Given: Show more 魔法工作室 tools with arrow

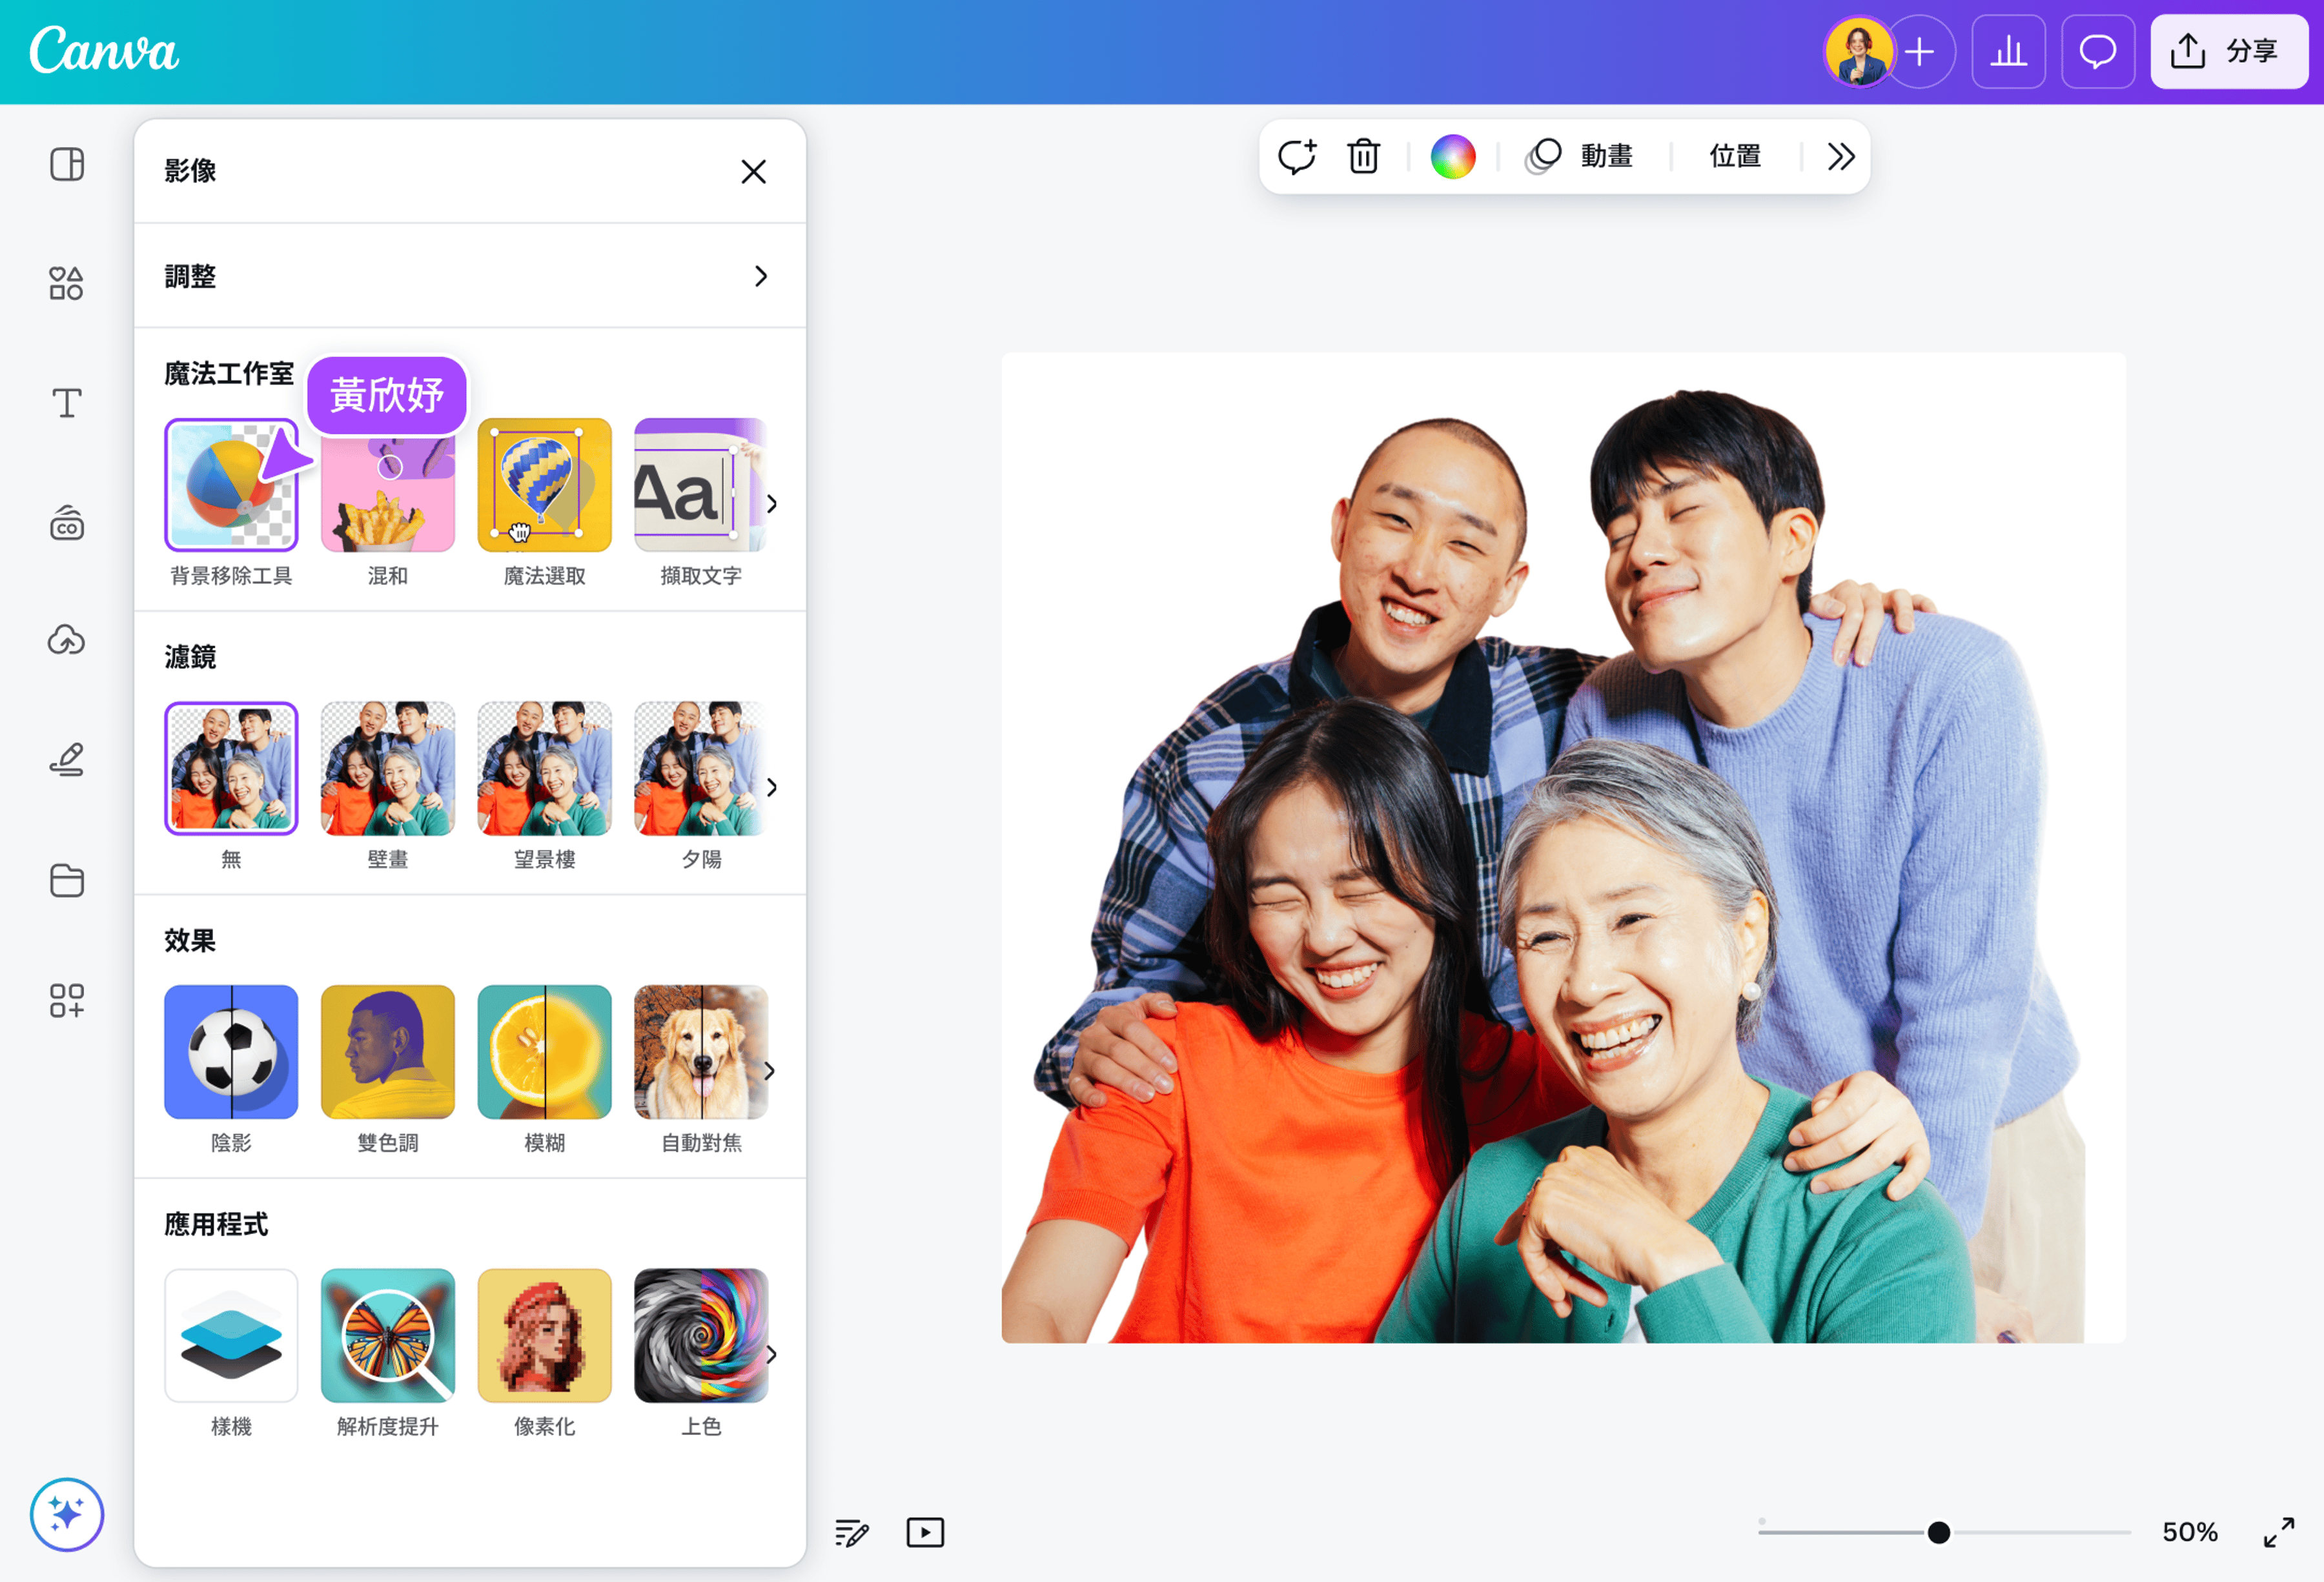Looking at the screenshot, I should click(x=771, y=503).
